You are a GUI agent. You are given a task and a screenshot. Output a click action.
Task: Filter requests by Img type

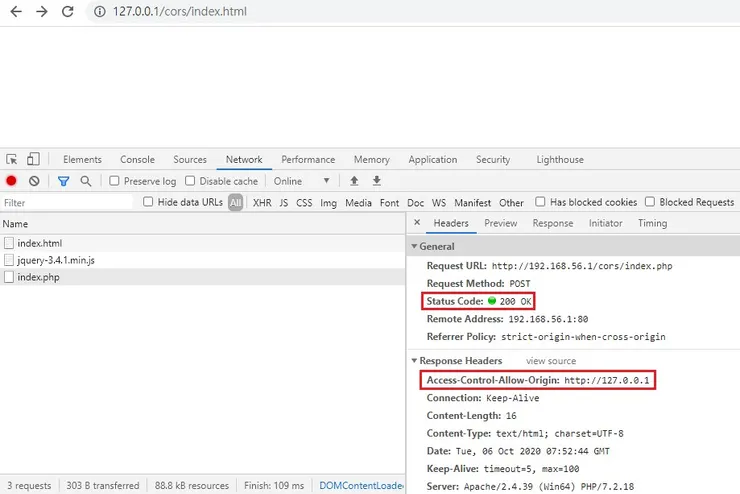(328, 203)
